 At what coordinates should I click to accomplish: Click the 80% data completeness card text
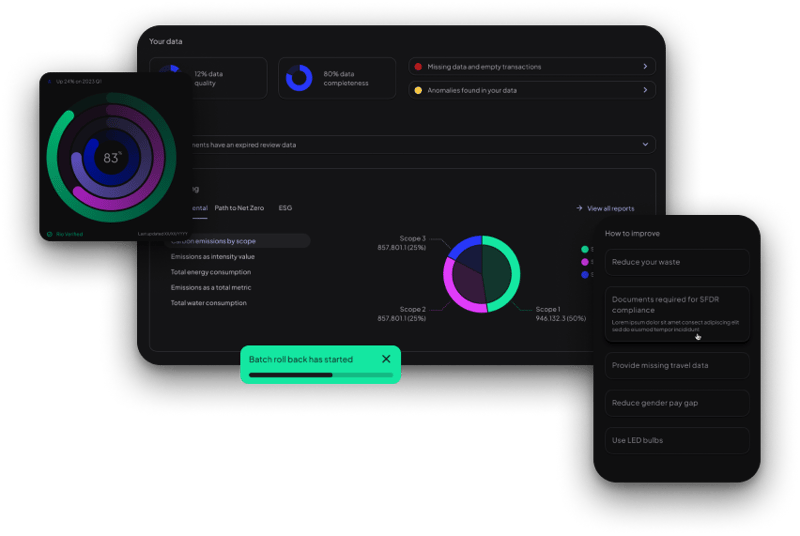[346, 79]
